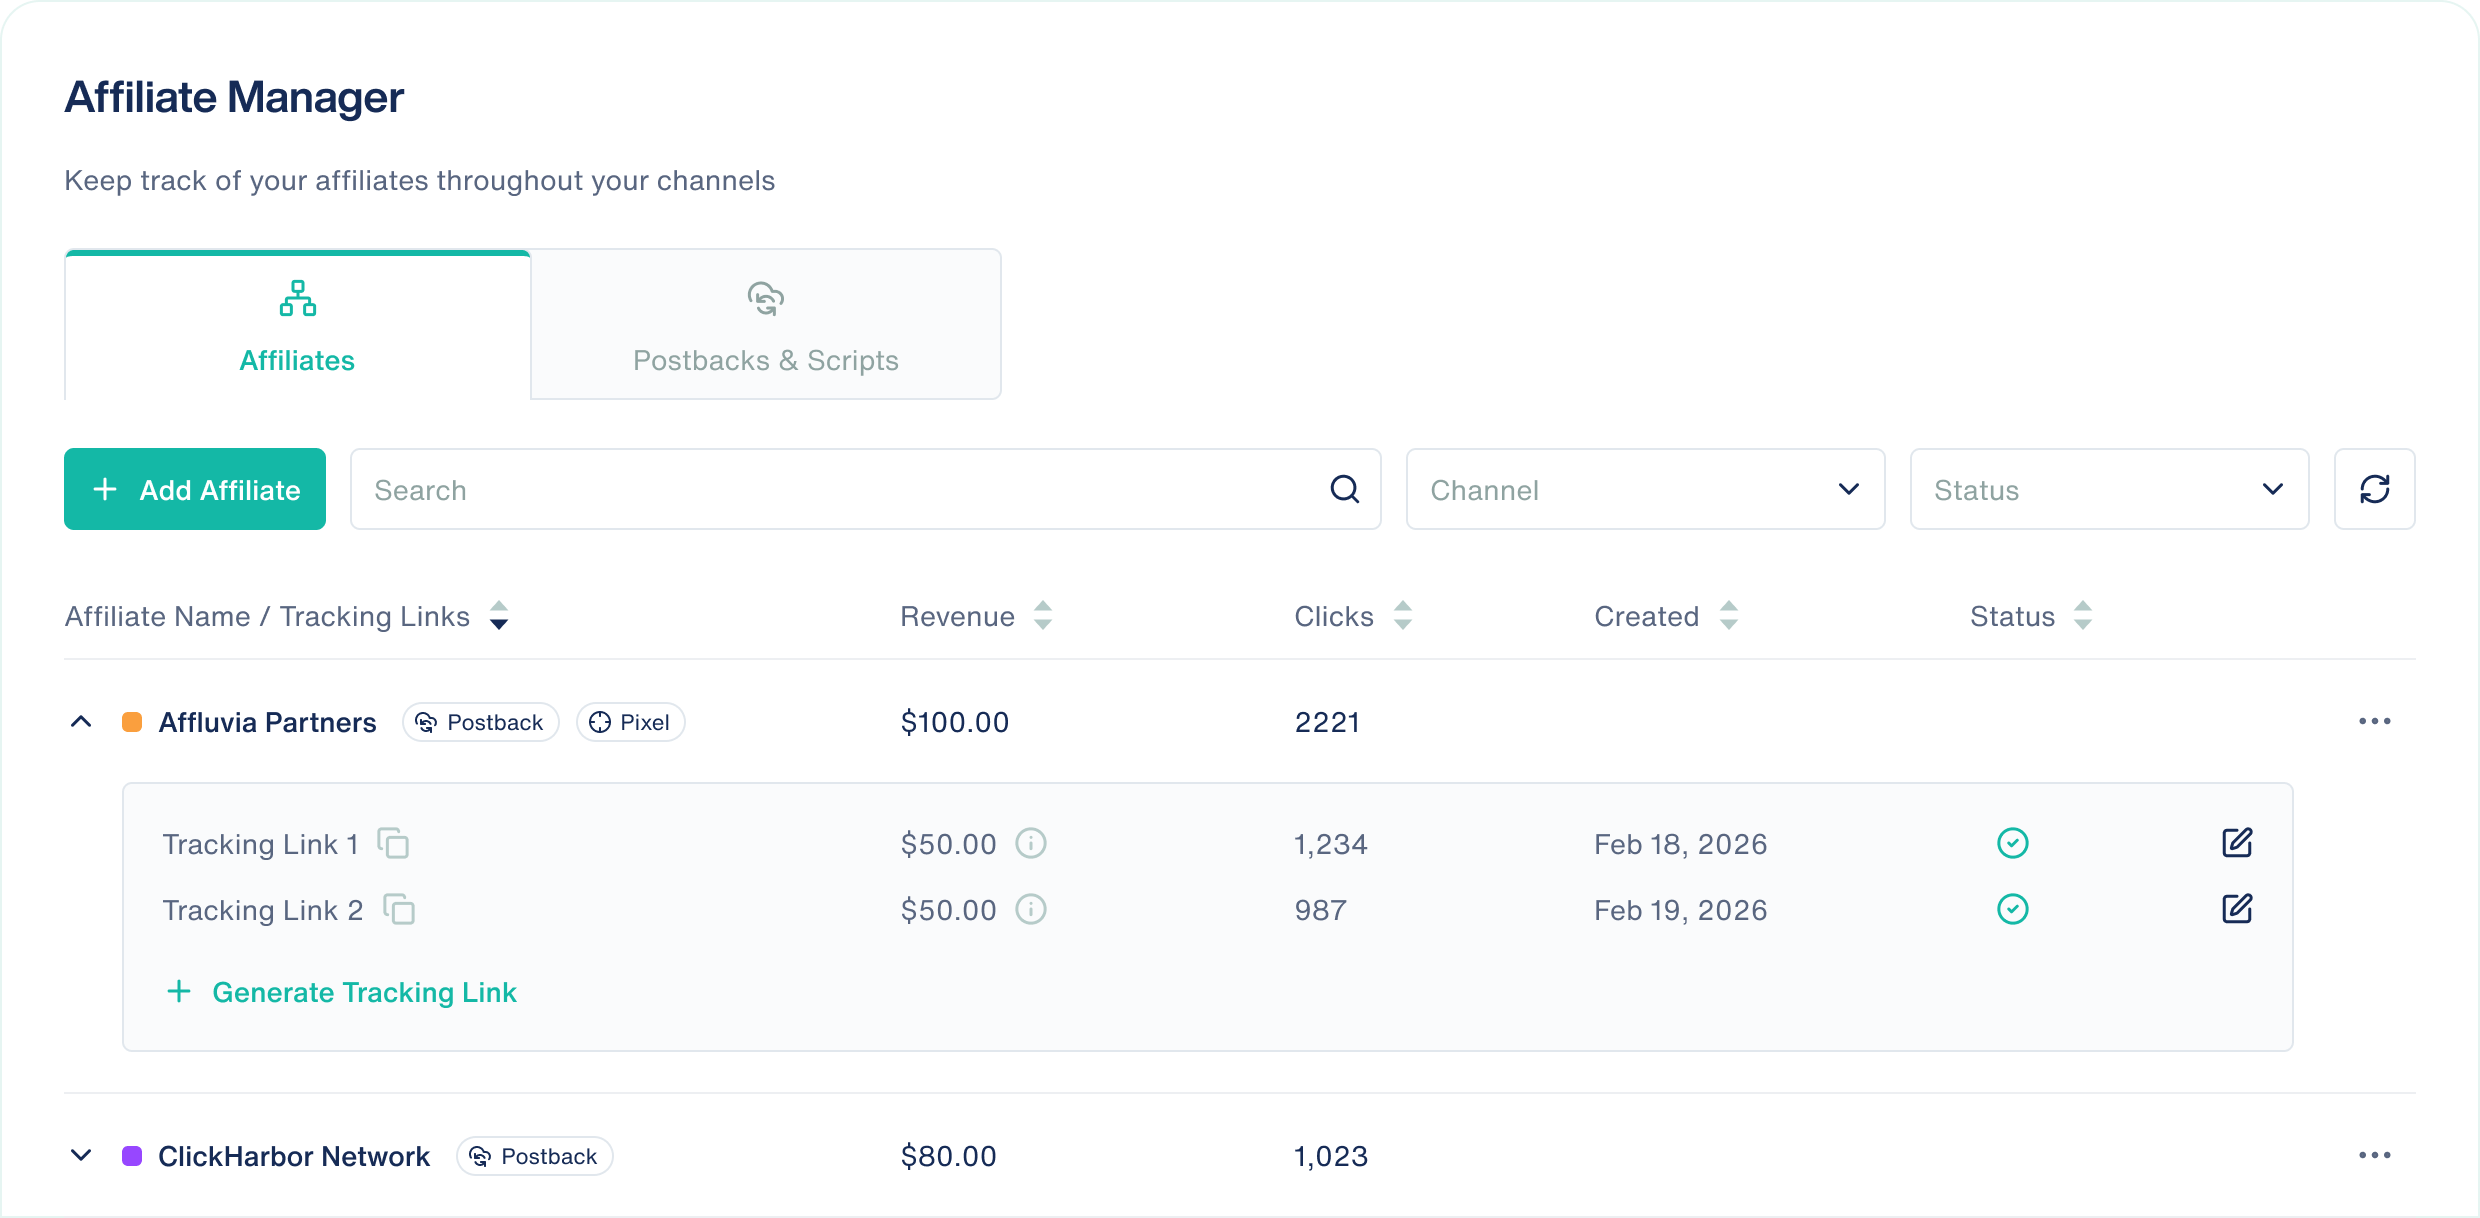Click the orange Affluvia Partners color swatch
The height and width of the screenshot is (1218, 2480).
pos(132,722)
